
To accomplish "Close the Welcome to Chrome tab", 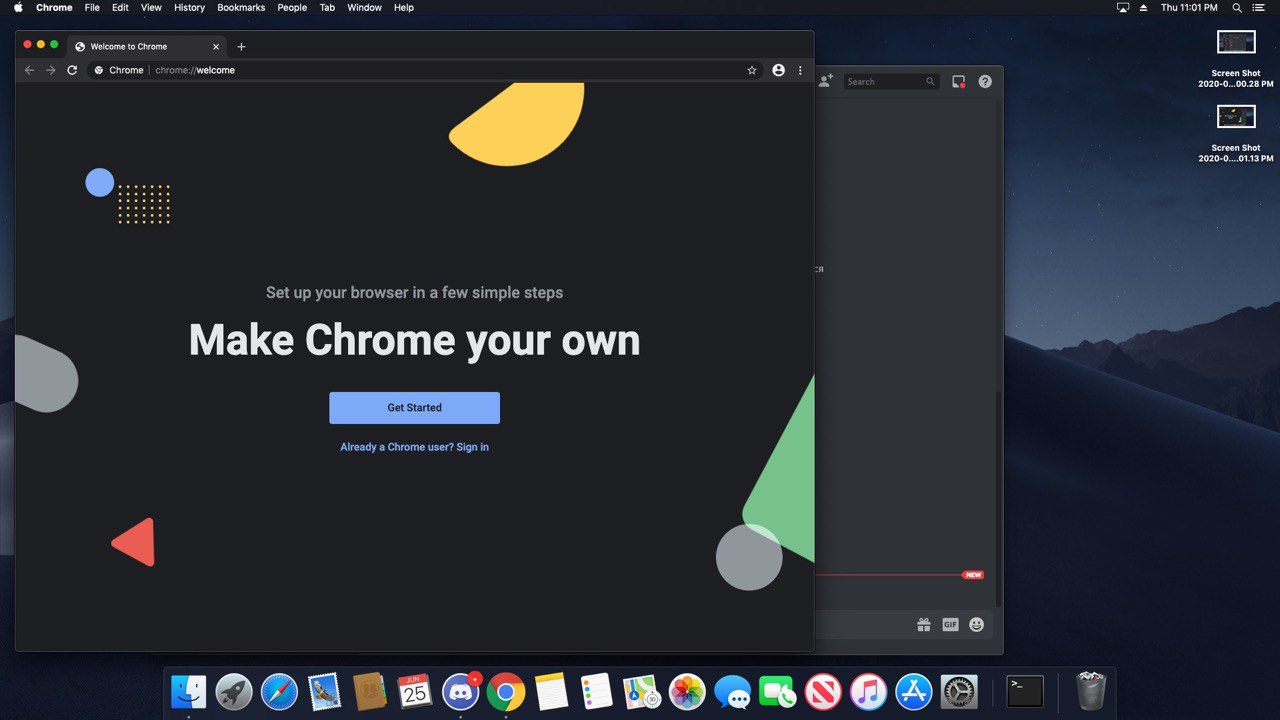I will [216, 47].
